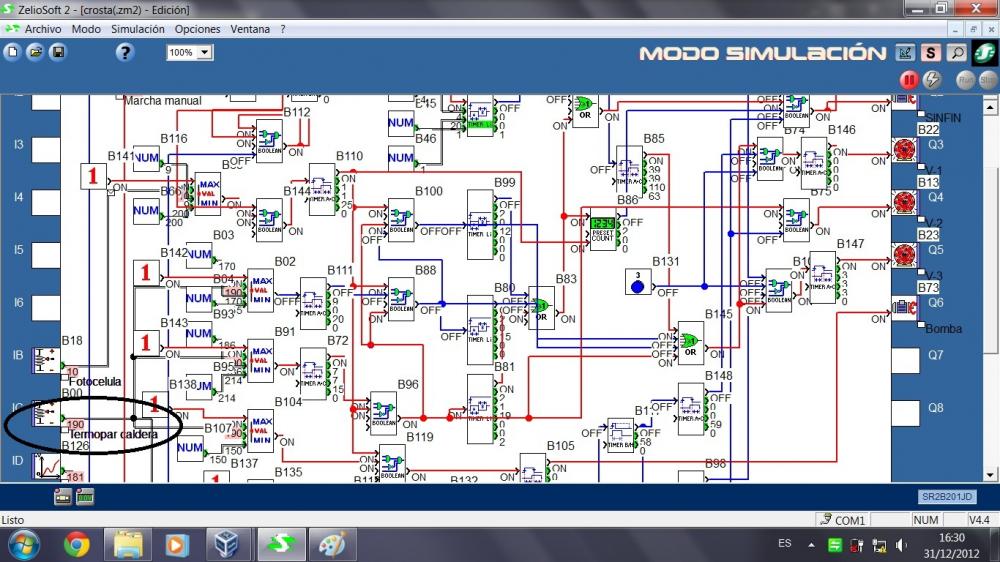Open the Help question mark icon
Viewport: 1000px width, 562px height.
[x=125, y=52]
